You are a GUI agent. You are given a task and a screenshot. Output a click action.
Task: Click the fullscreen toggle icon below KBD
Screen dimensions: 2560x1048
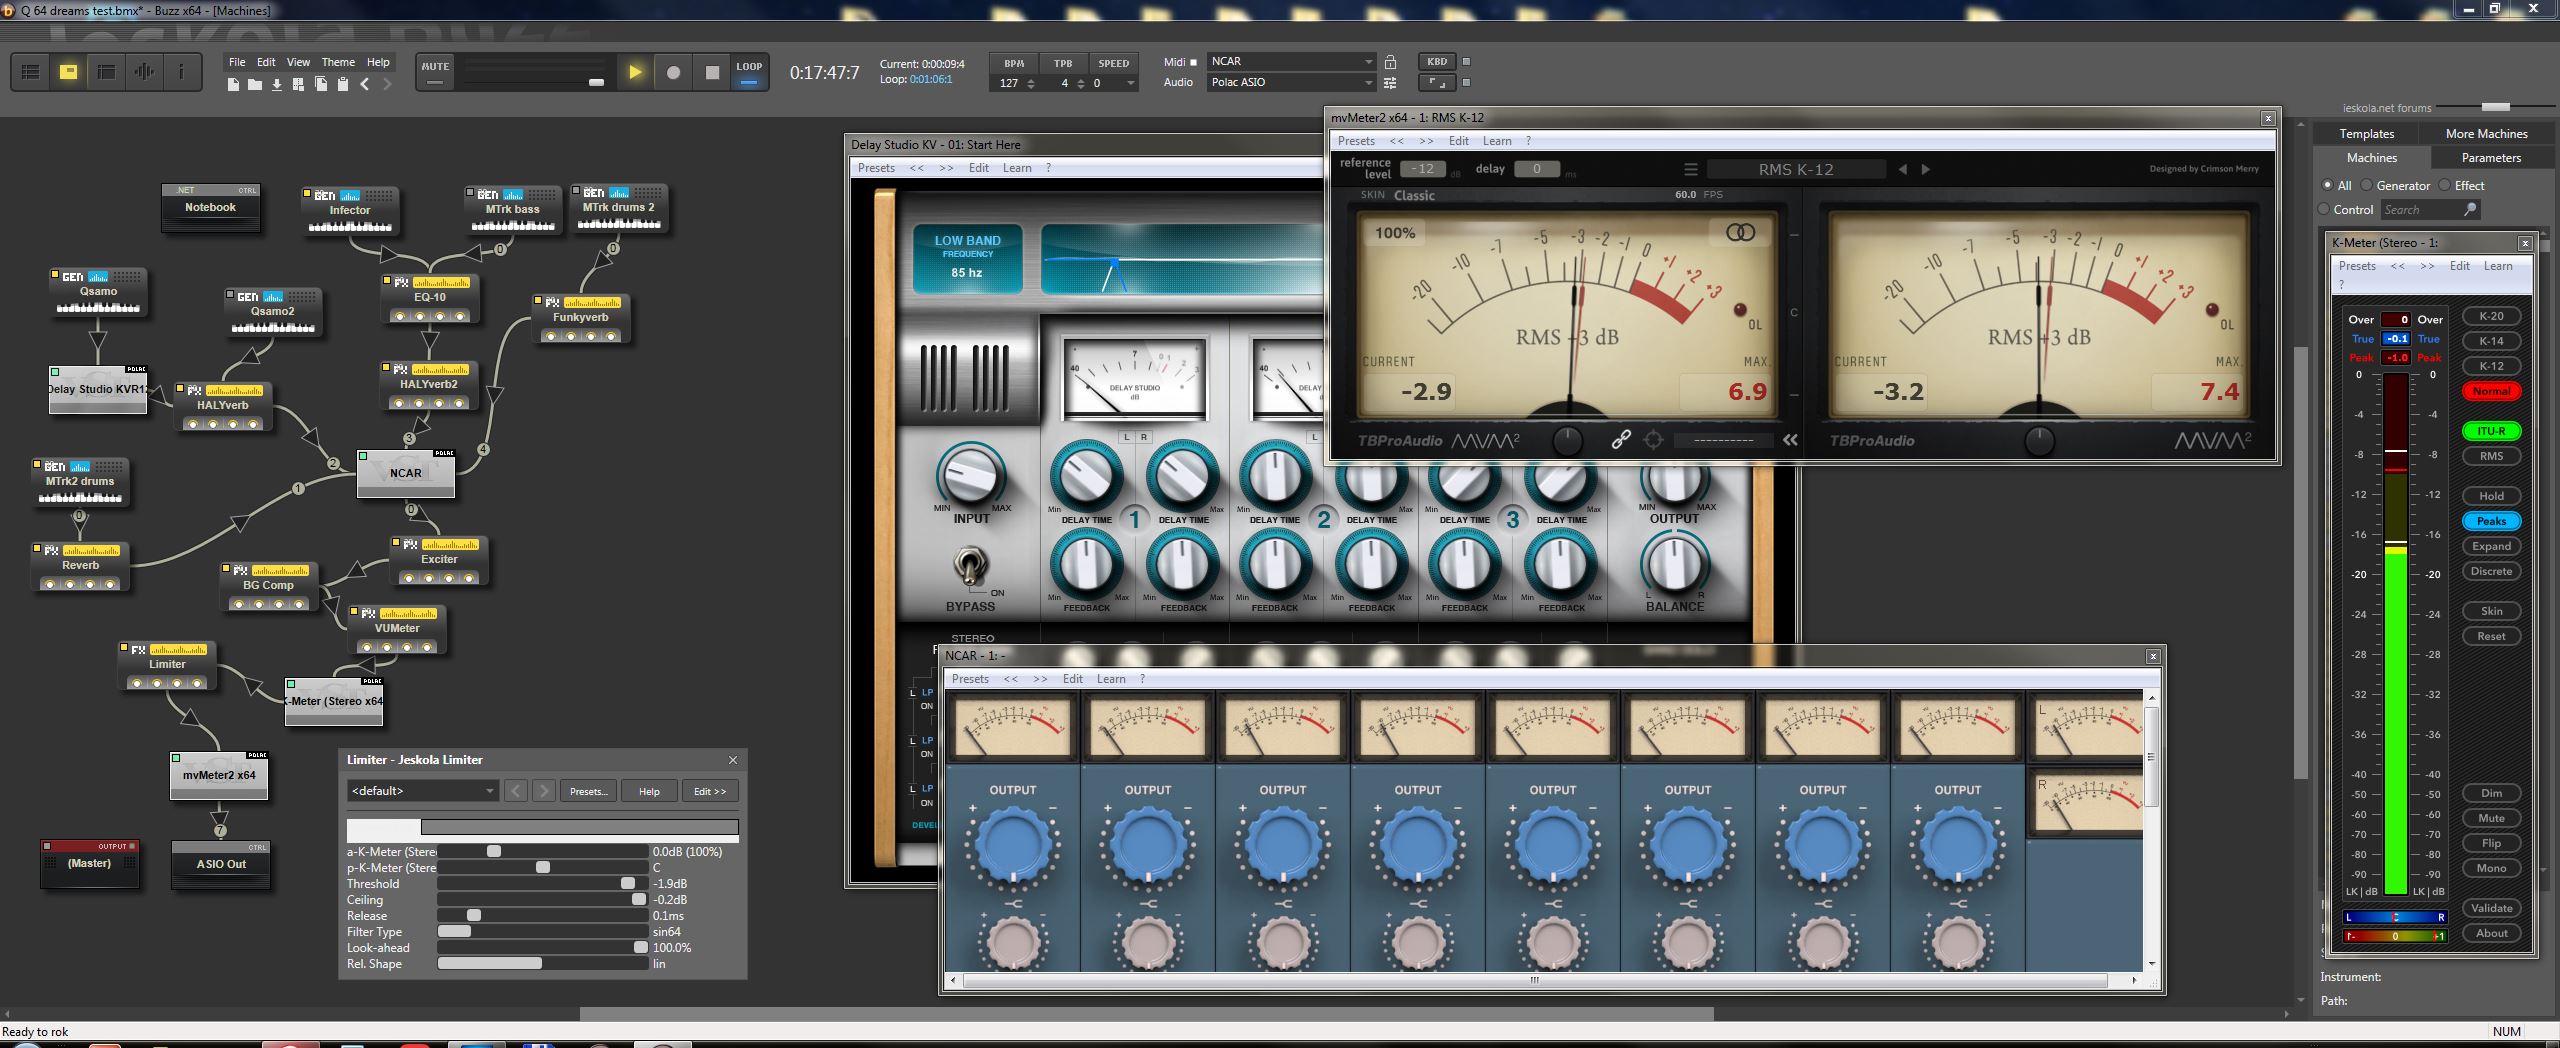tap(1437, 83)
